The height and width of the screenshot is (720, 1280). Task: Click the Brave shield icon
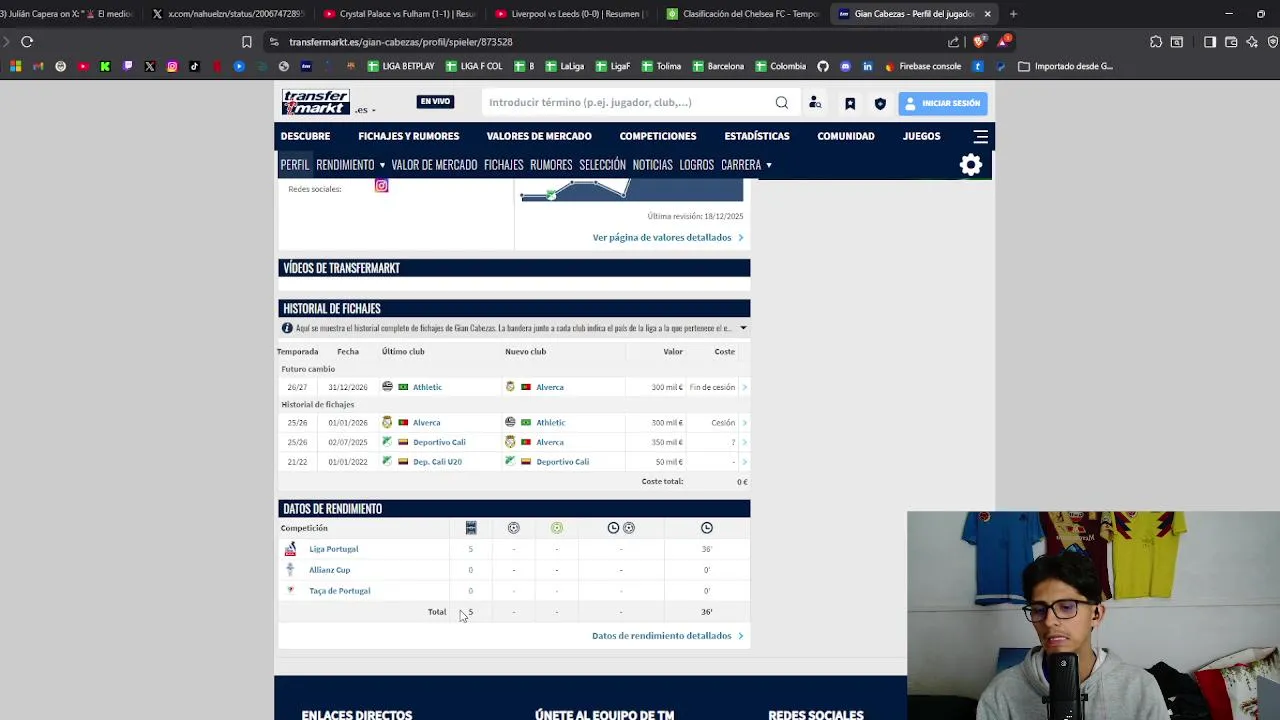[979, 42]
